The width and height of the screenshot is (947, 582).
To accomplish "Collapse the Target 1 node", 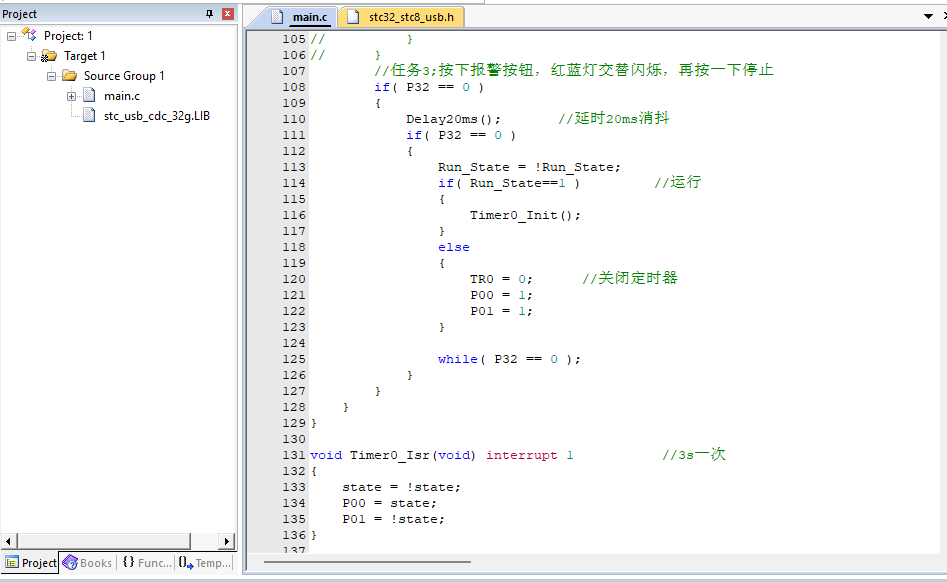I will (x=31, y=56).
